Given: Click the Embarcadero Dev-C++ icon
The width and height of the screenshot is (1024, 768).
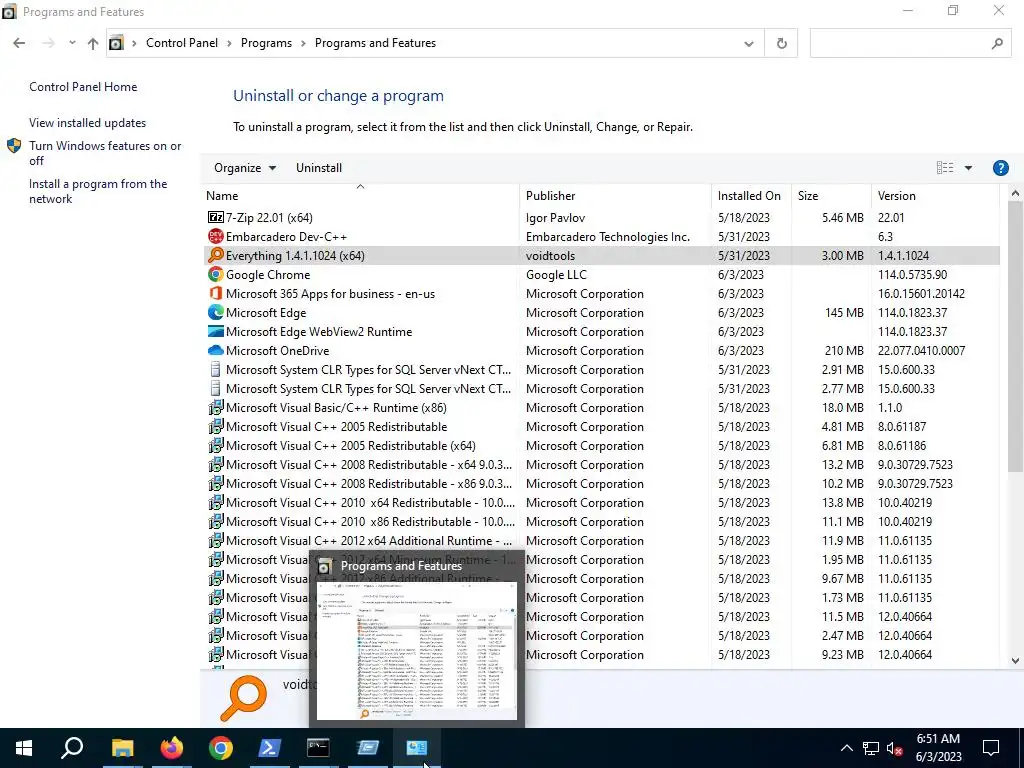Looking at the screenshot, I should pyautogui.click(x=216, y=236).
